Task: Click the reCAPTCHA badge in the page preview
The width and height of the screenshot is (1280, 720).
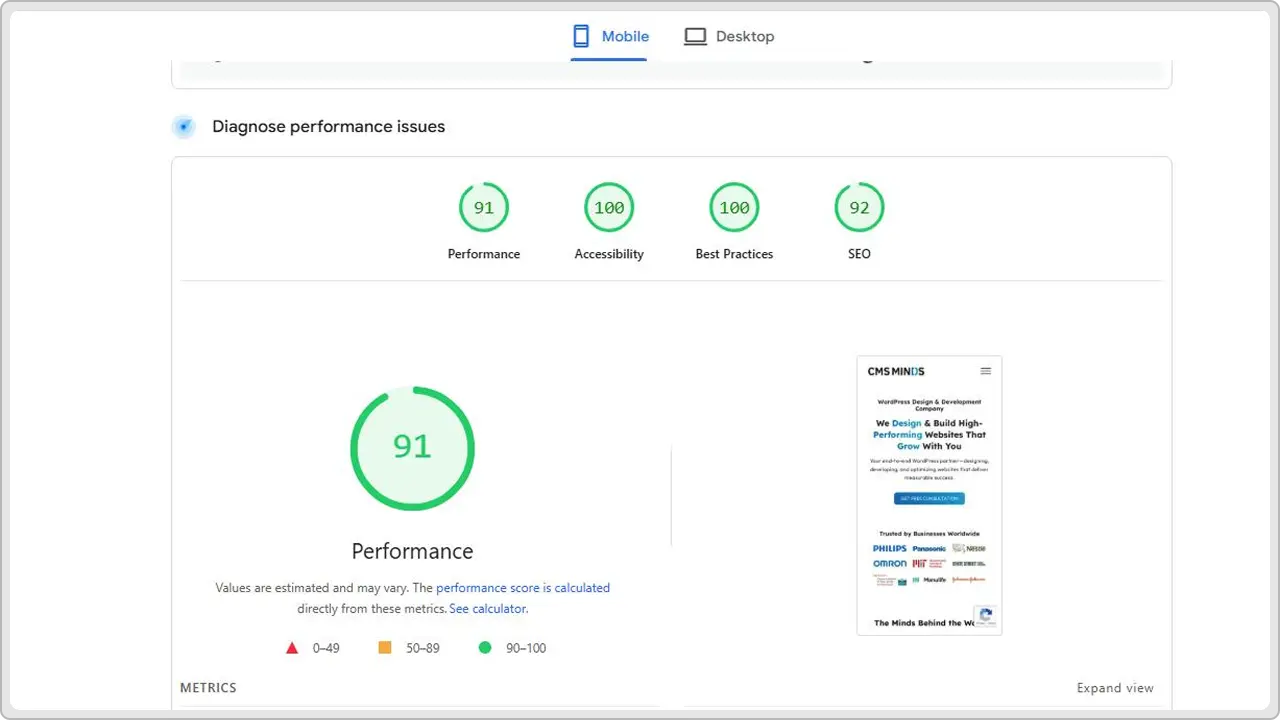Action: click(986, 616)
